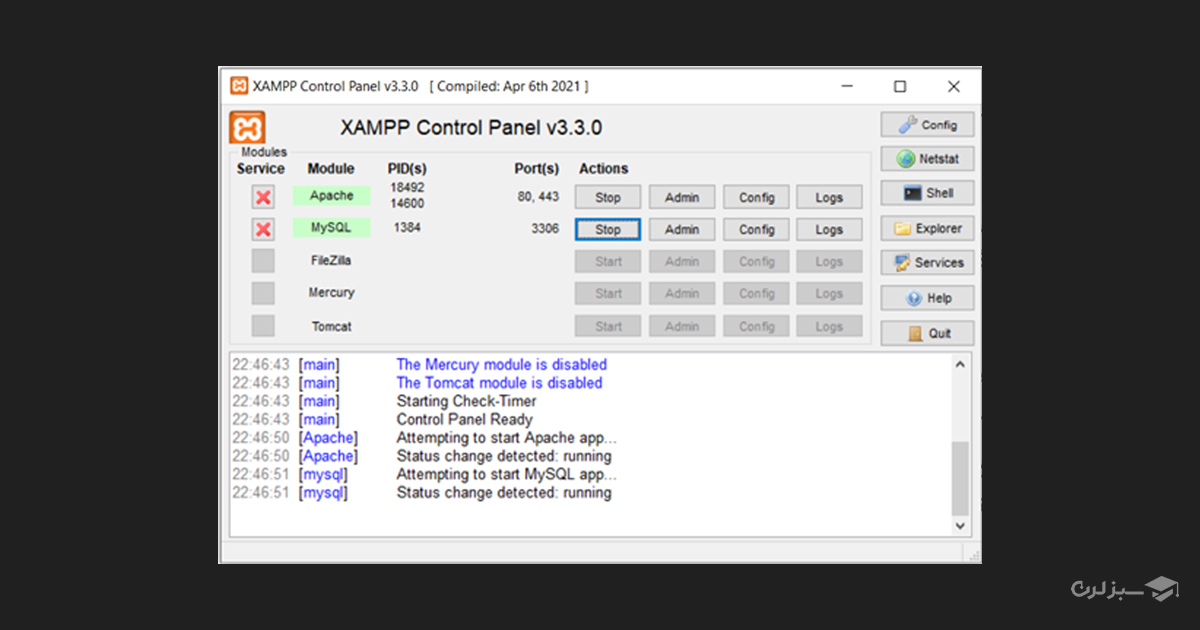This screenshot has width=1200, height=630.
Task: Launch the Shell from its icon button
Action: (x=927, y=193)
